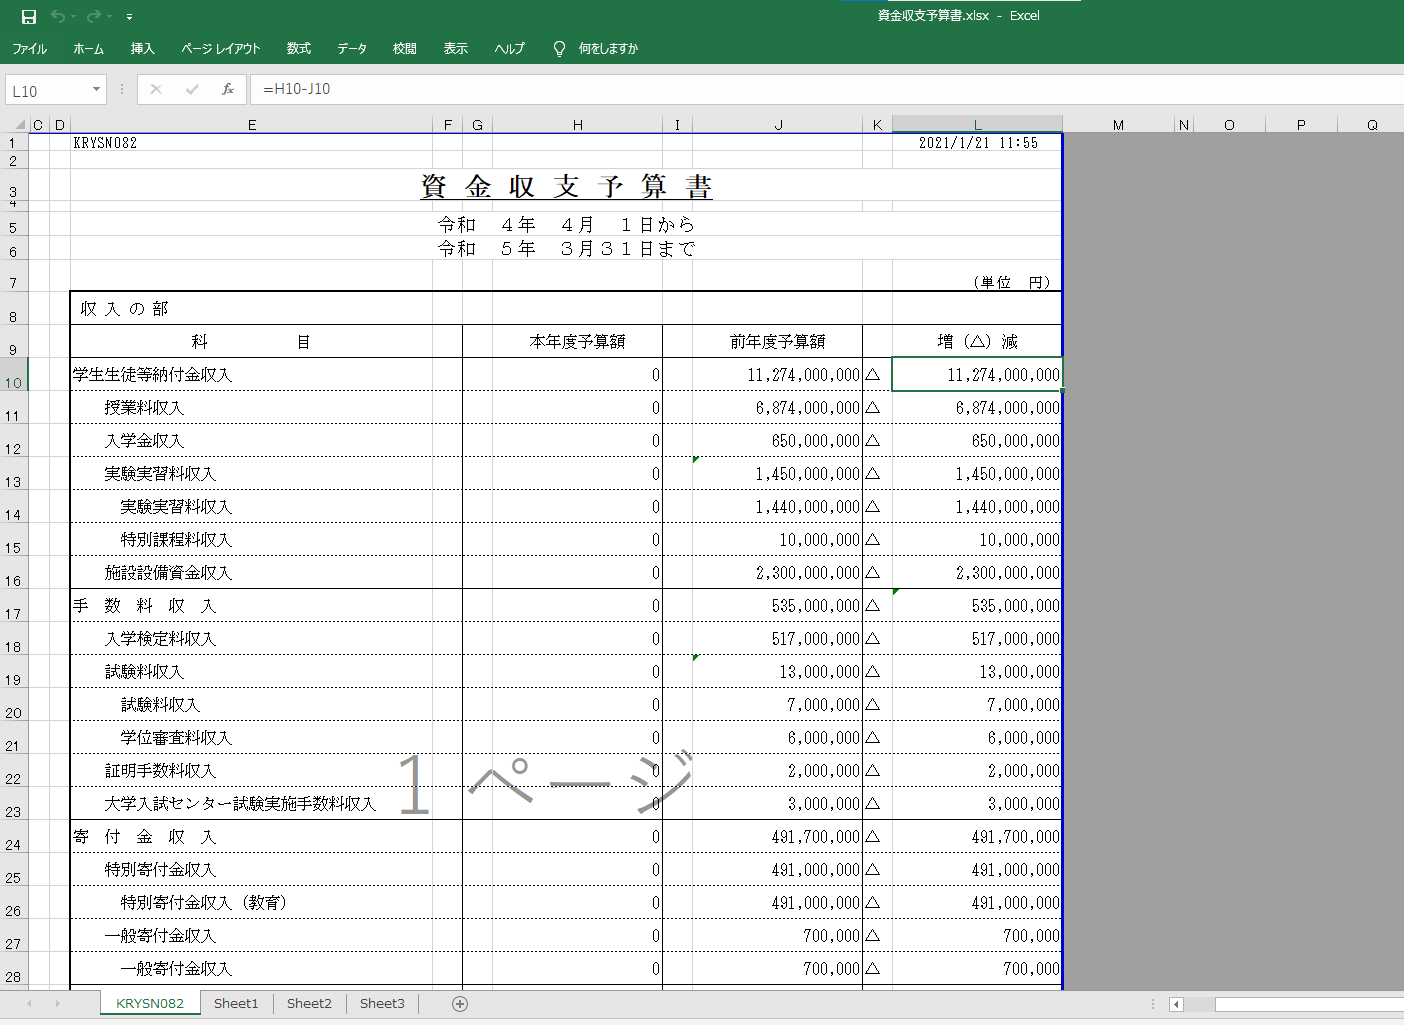Open the ファイル menu

tap(30, 48)
